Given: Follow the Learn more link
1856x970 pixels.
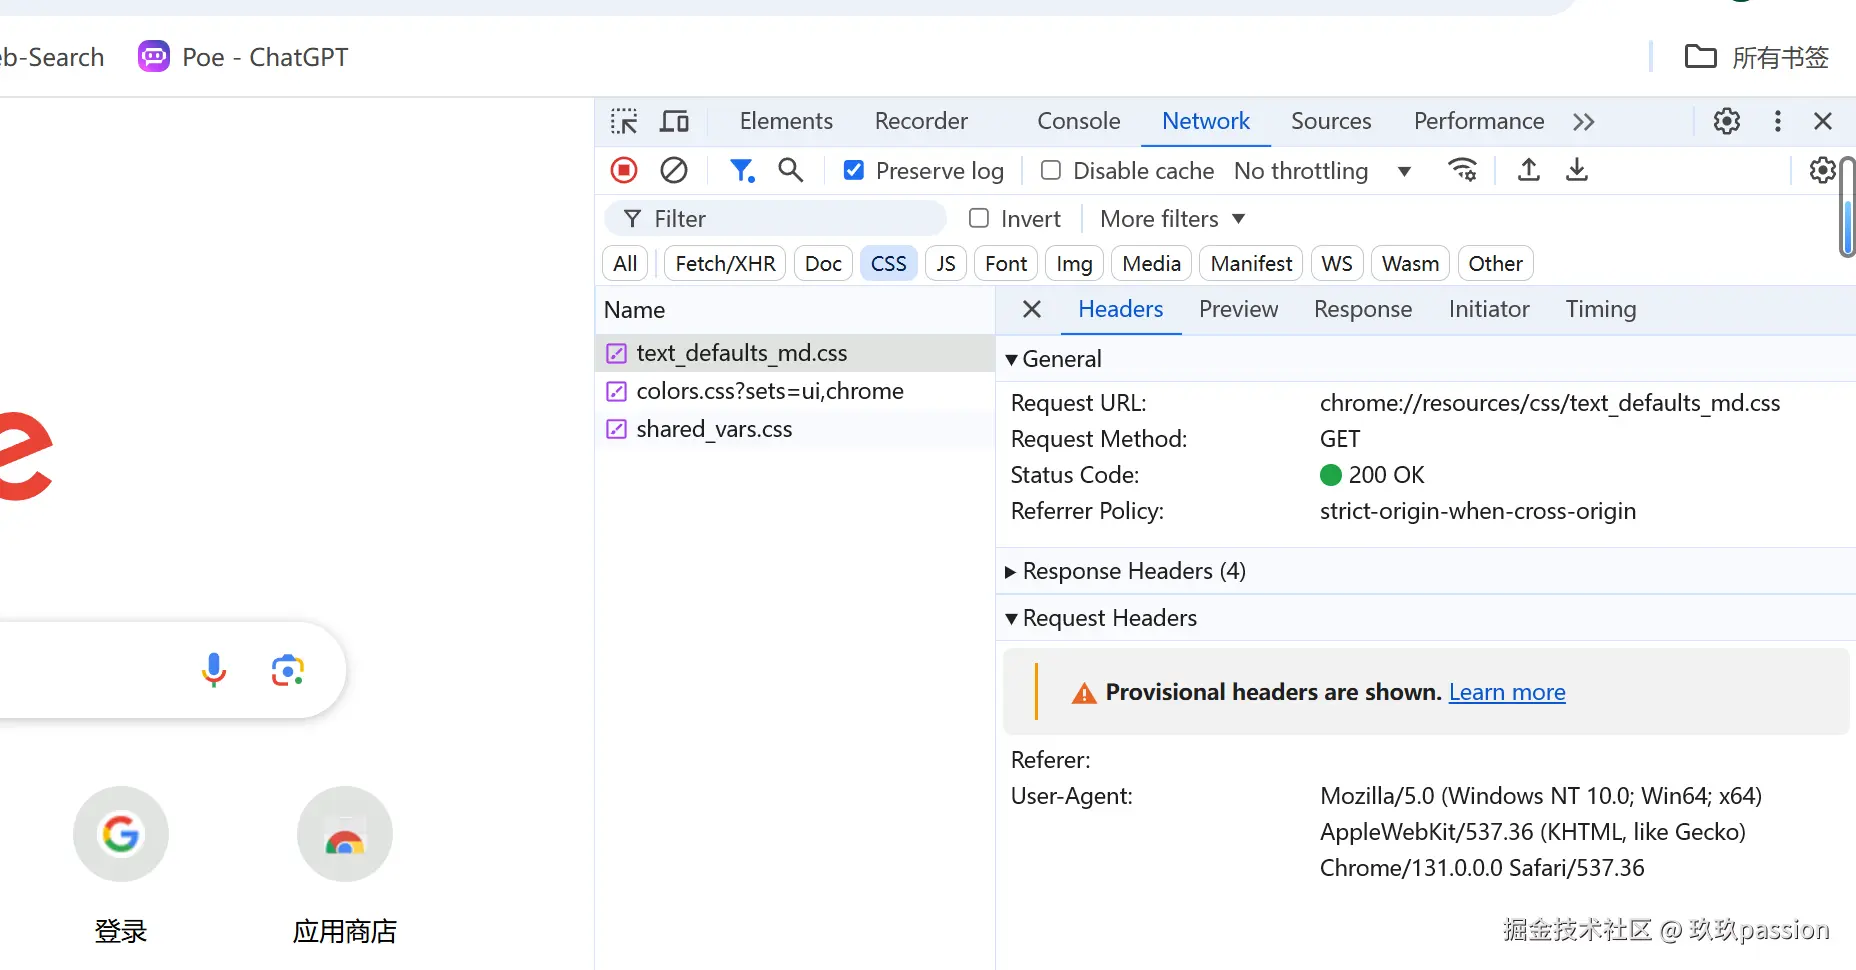Looking at the screenshot, I should pyautogui.click(x=1507, y=692).
